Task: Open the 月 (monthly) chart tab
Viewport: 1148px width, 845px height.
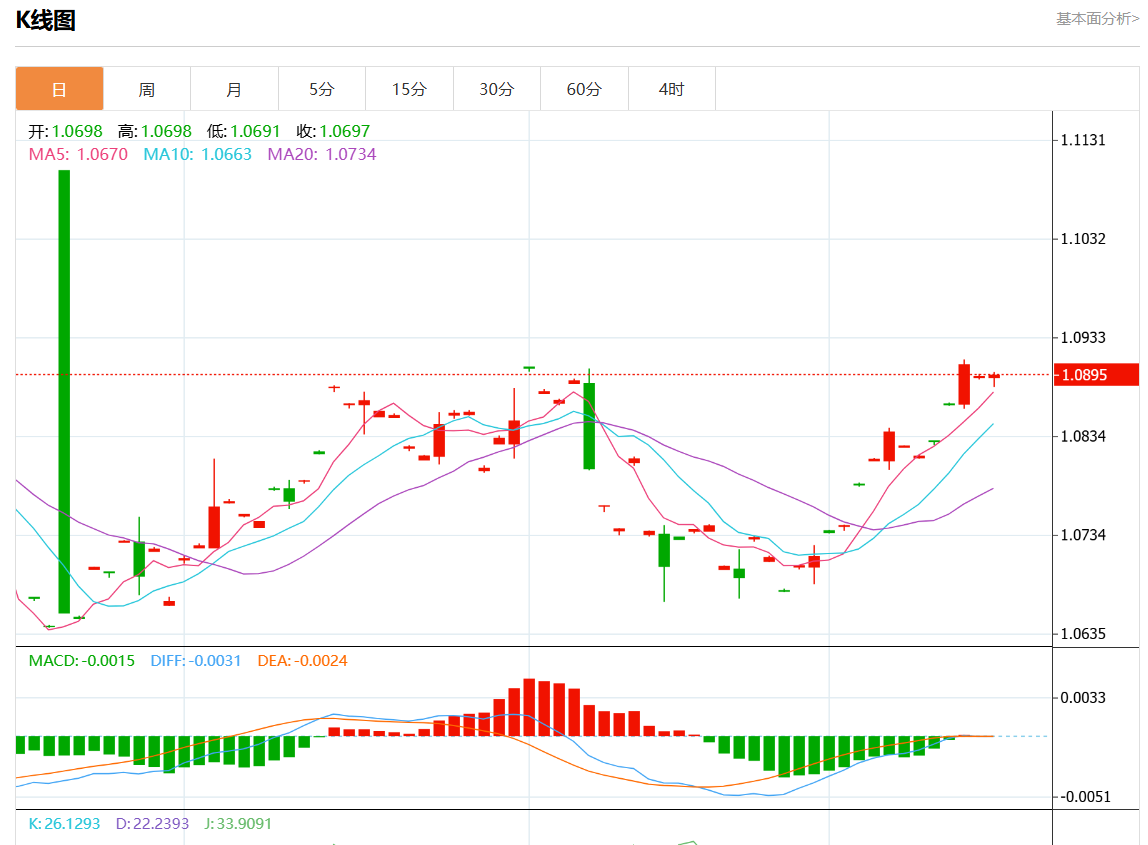Action: click(x=234, y=89)
